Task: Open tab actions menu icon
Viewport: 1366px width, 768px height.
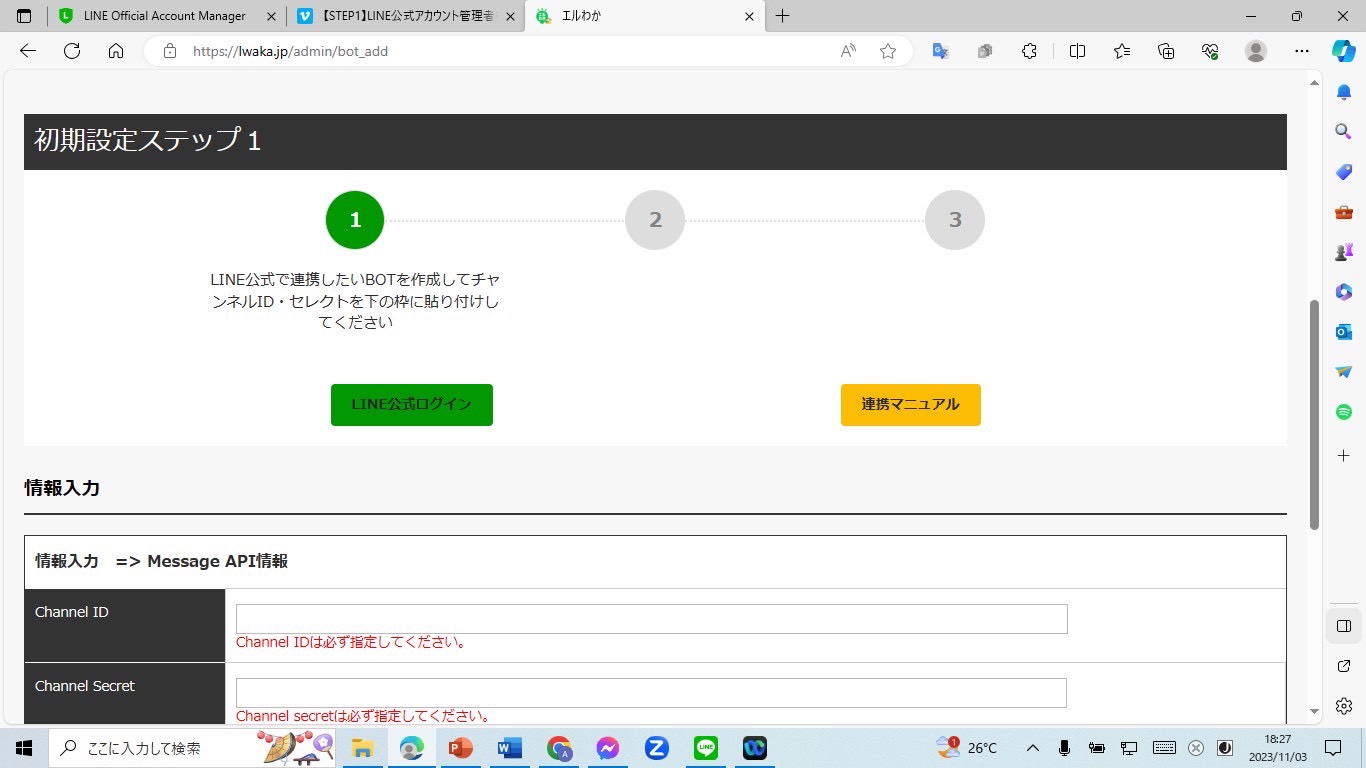Action: pos(24,16)
